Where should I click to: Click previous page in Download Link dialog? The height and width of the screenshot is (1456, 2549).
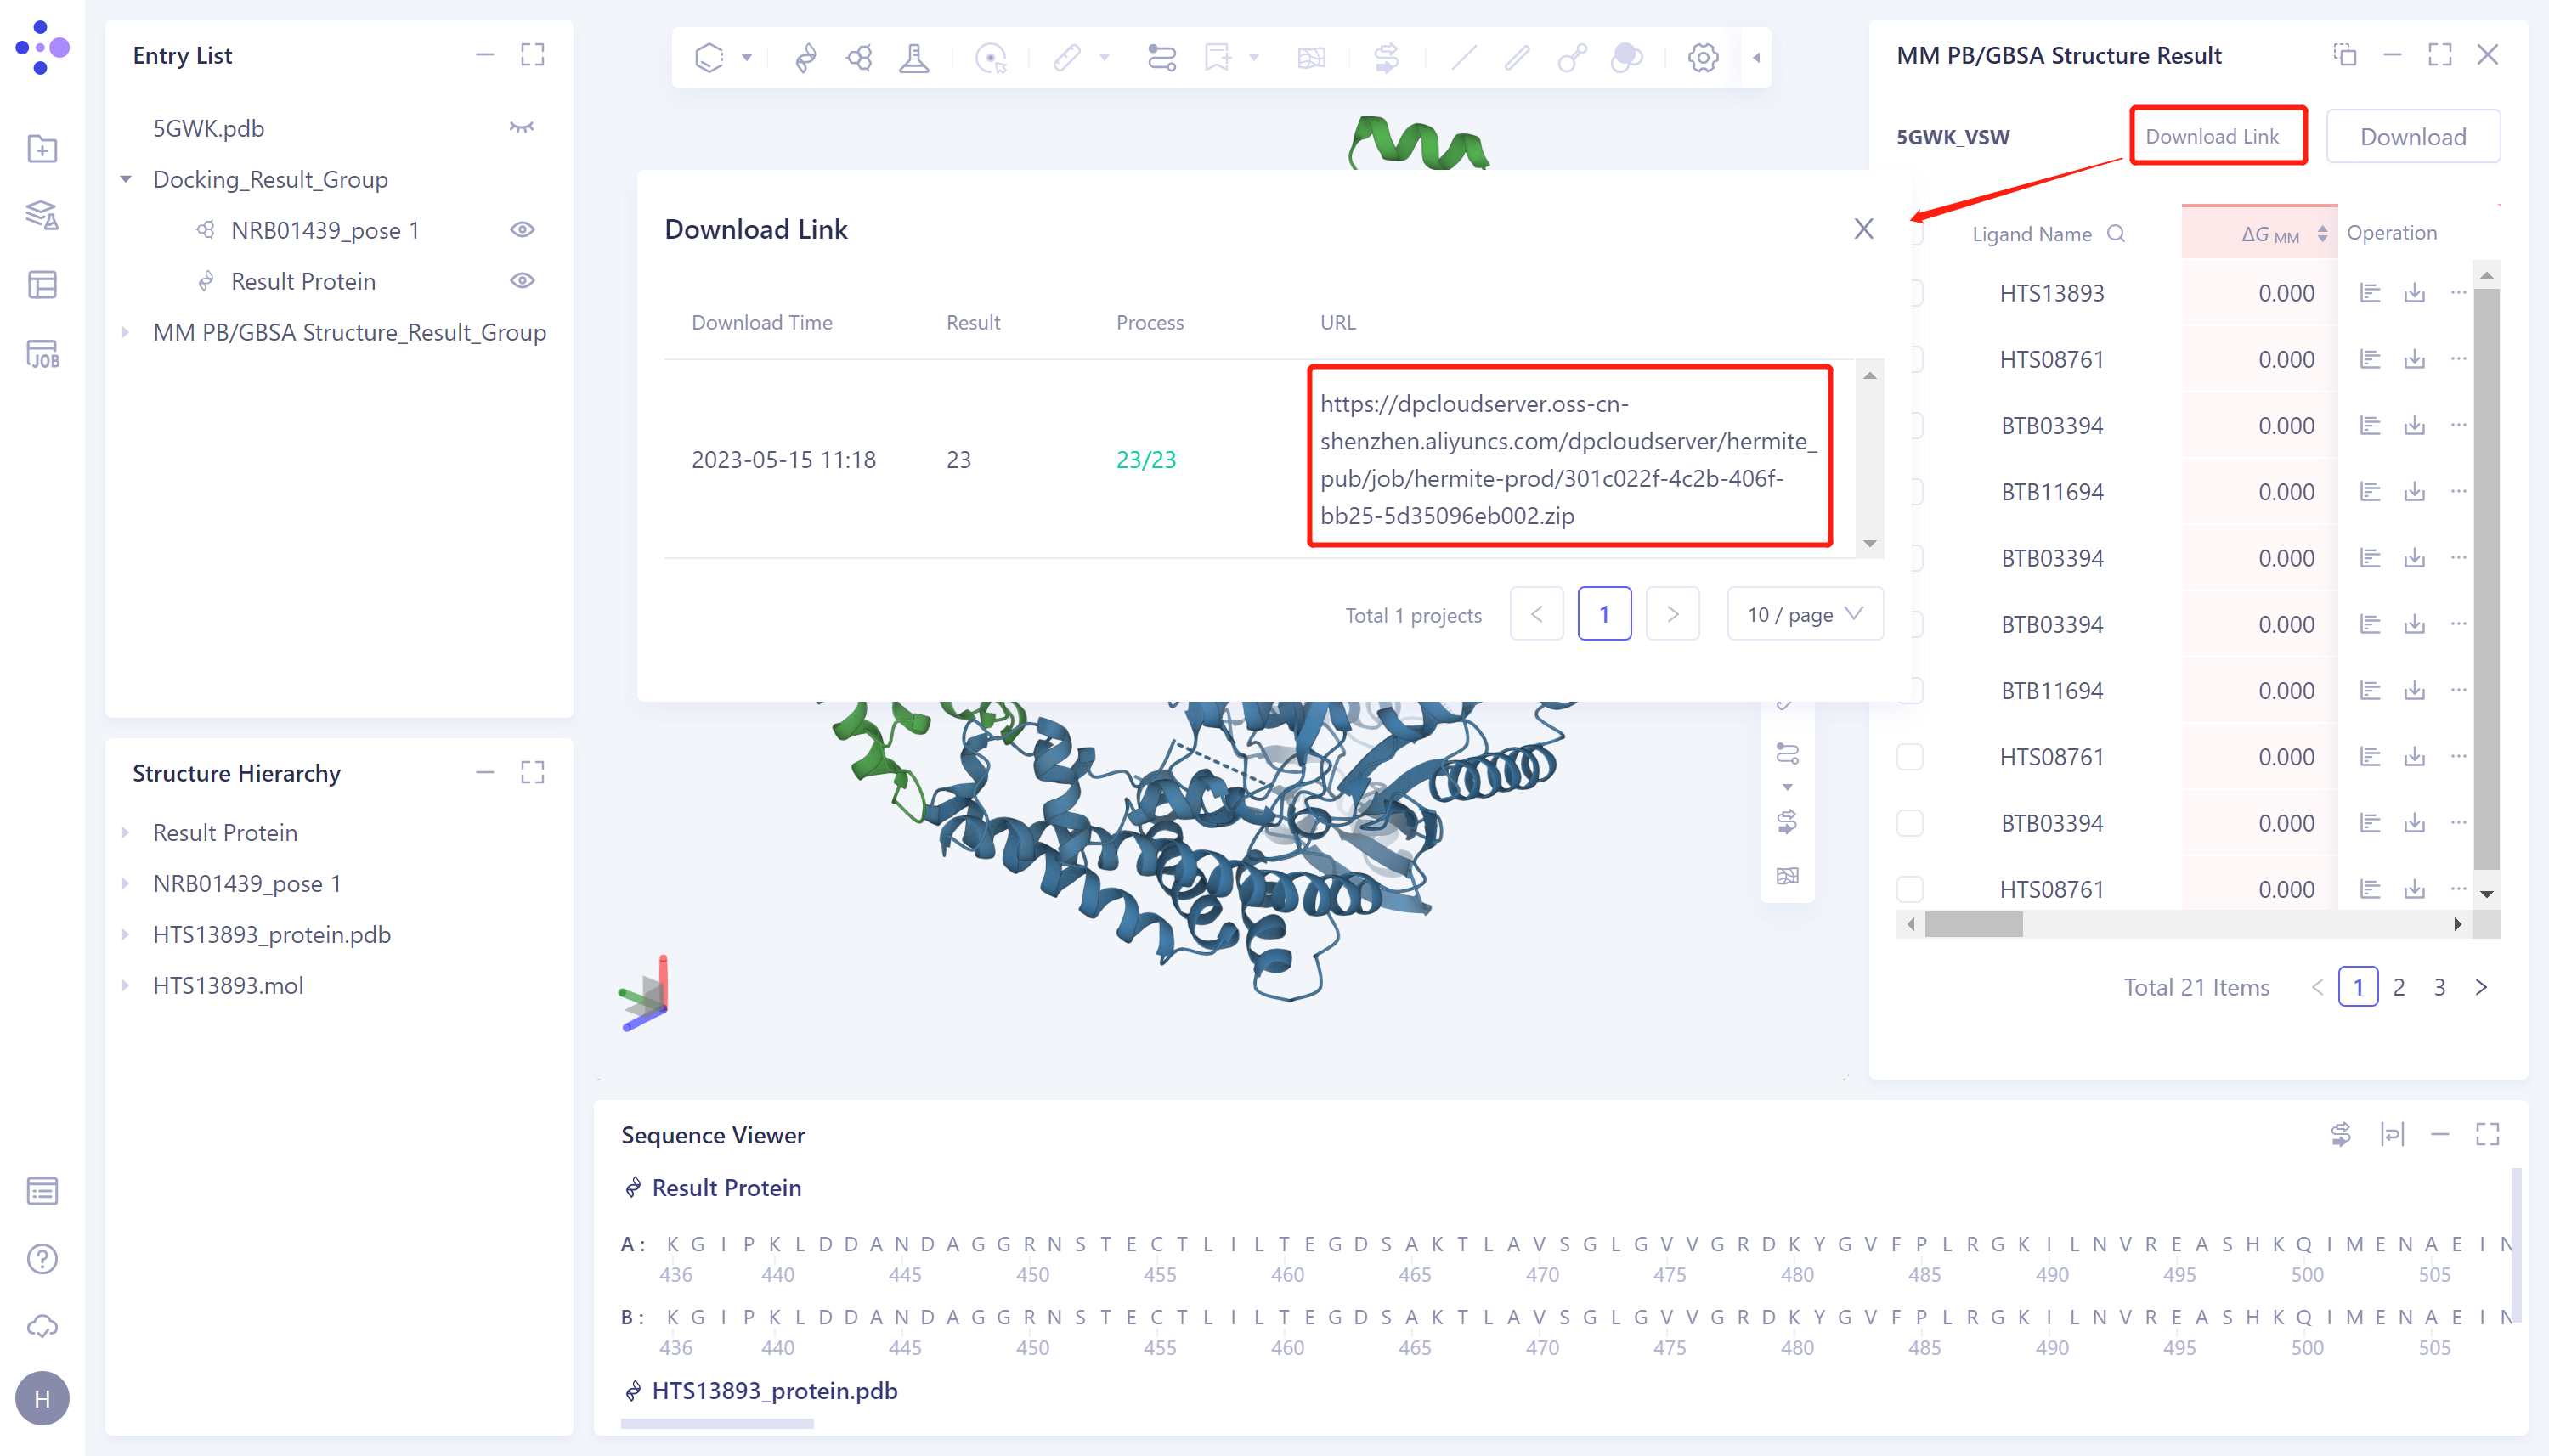pyautogui.click(x=1536, y=614)
